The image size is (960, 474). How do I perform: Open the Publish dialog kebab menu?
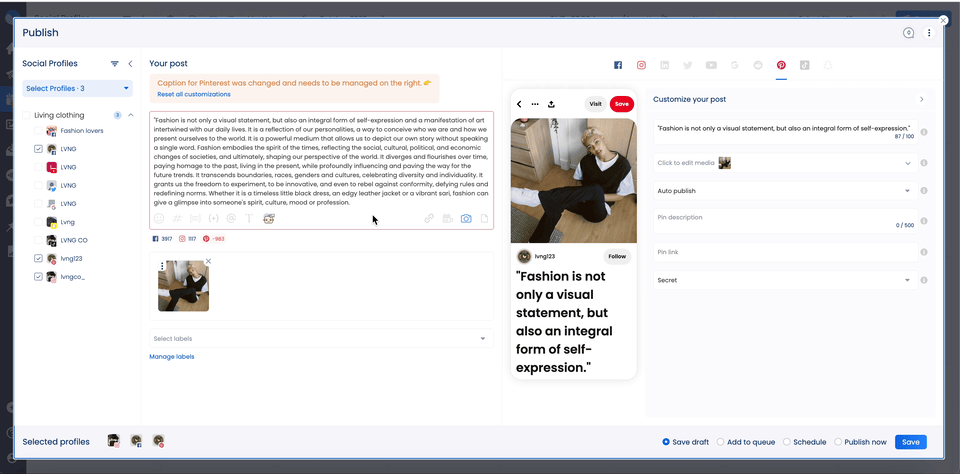(x=929, y=33)
